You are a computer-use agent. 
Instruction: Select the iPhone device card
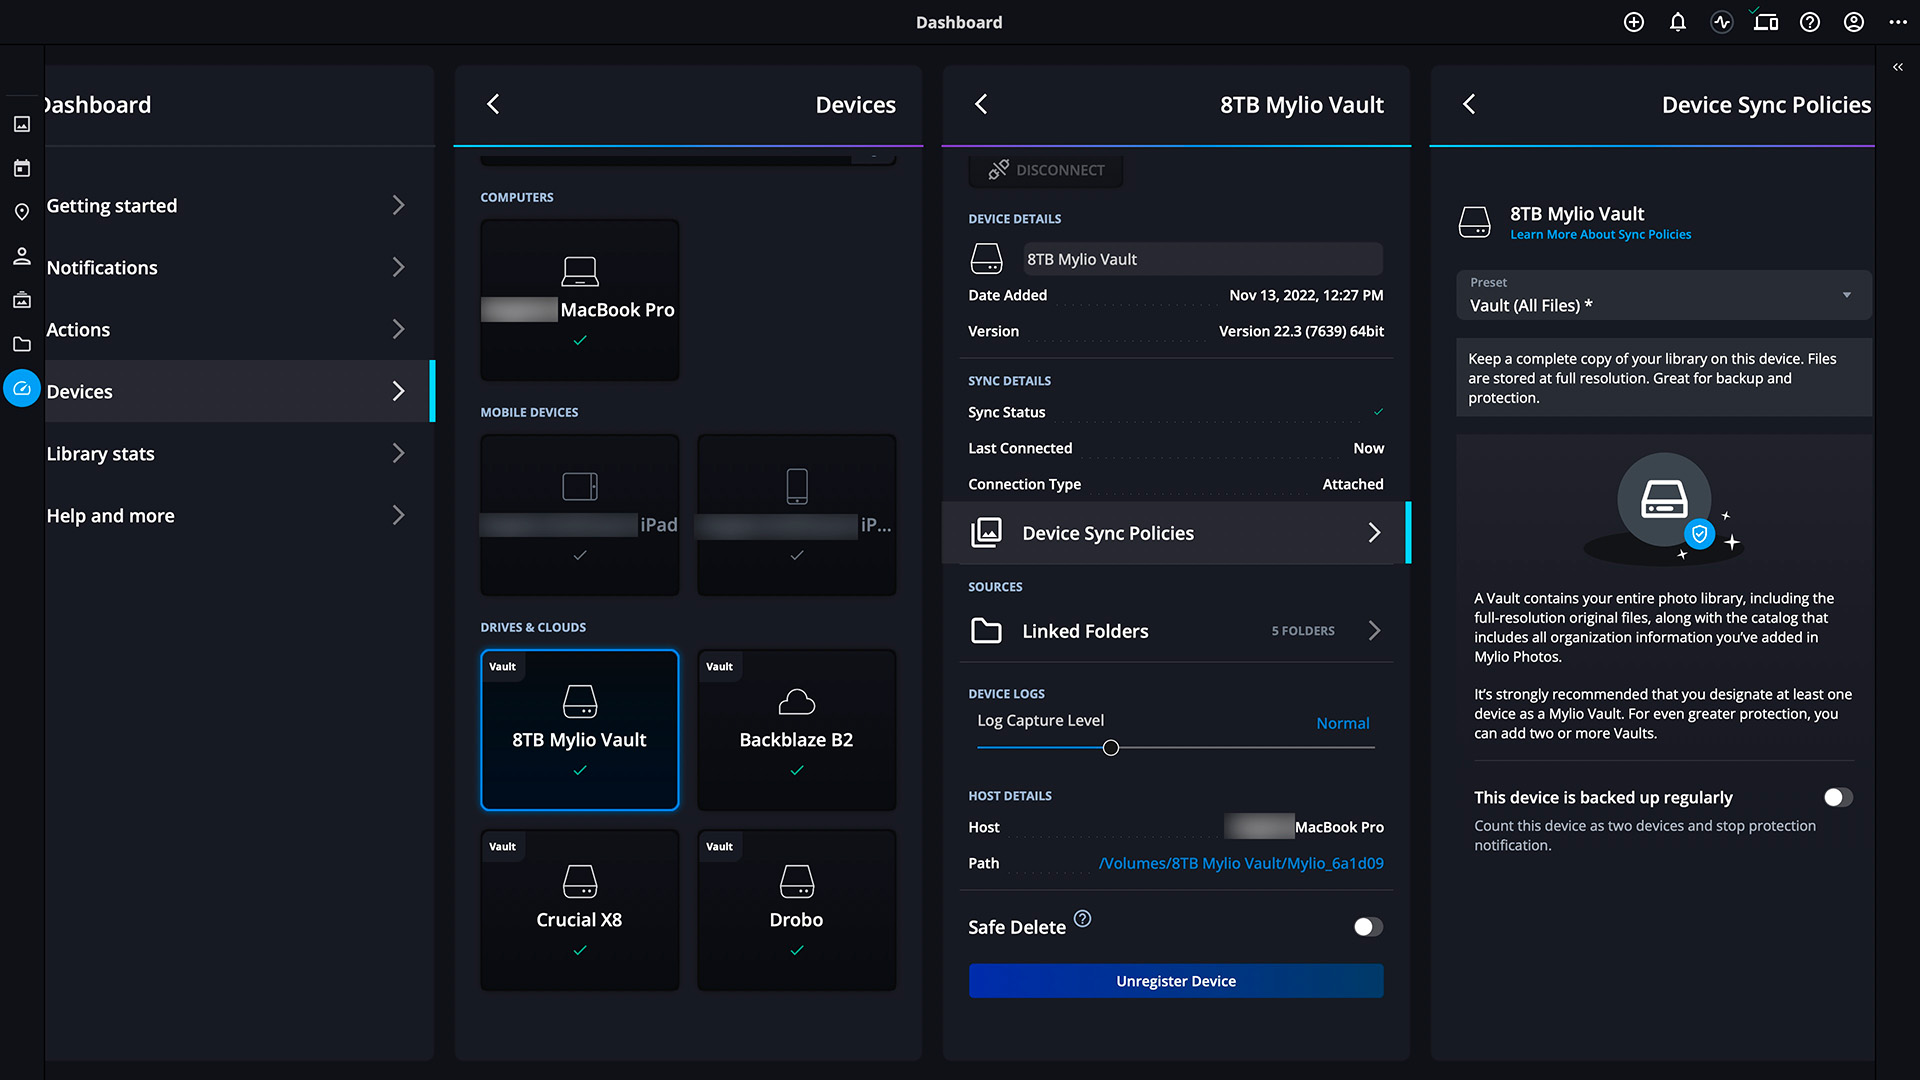(797, 515)
